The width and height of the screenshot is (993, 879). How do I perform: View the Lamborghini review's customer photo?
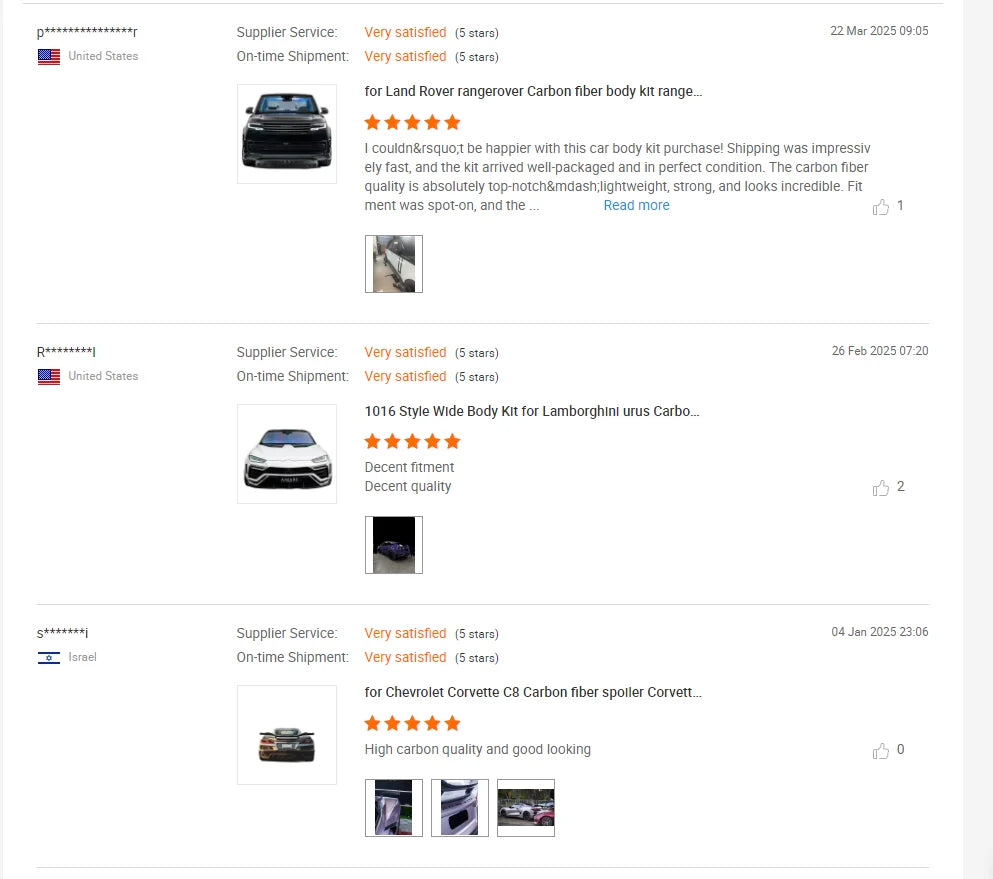(394, 545)
